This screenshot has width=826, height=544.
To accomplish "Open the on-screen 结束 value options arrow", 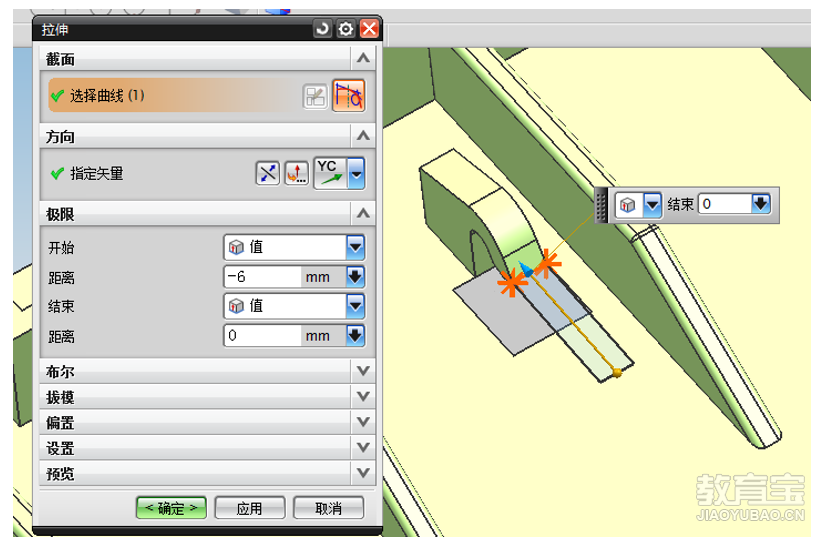I will click(761, 204).
